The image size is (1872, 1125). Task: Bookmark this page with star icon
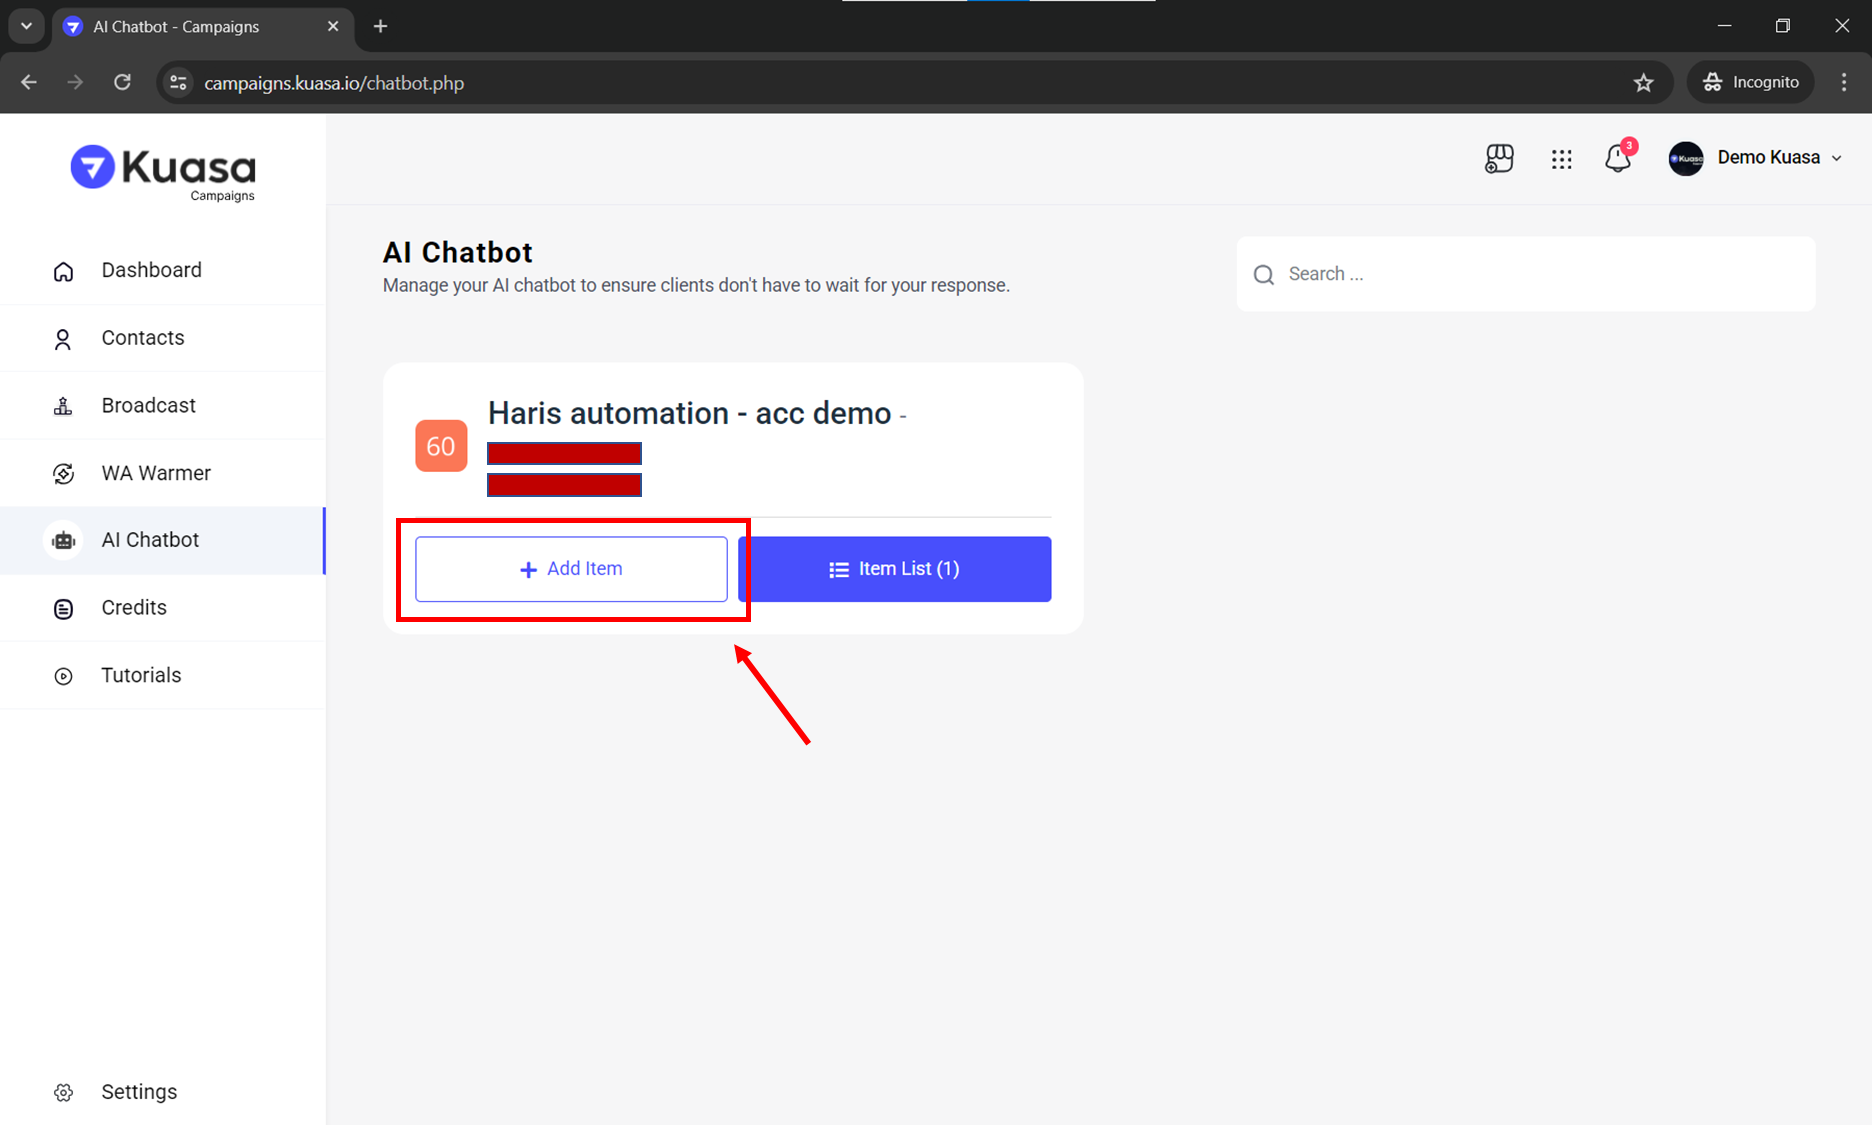[1643, 83]
